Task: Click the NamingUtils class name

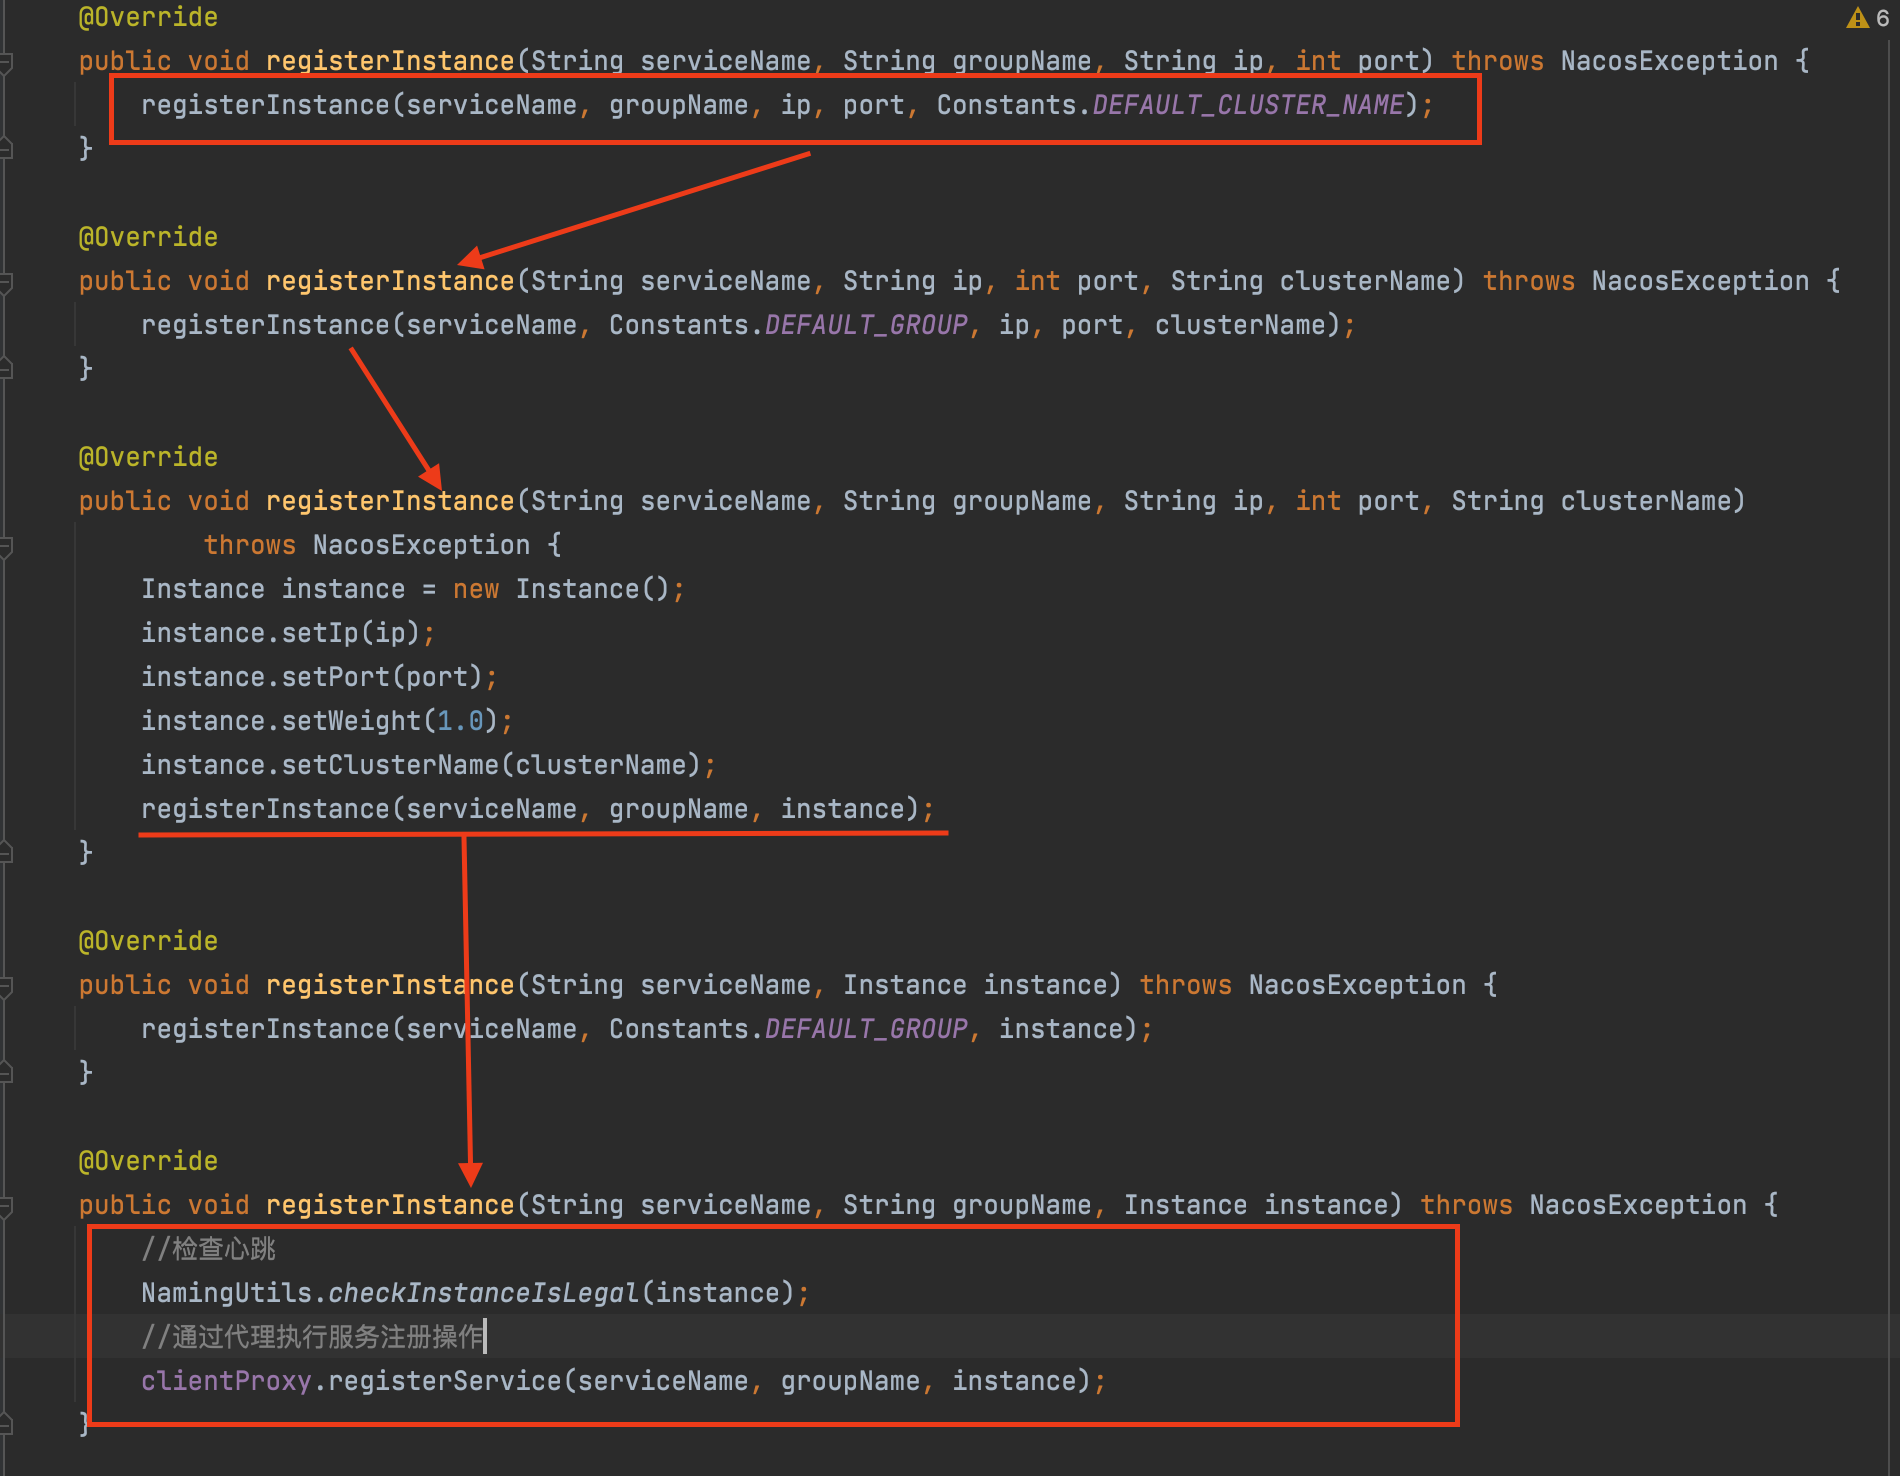Action: point(226,1293)
